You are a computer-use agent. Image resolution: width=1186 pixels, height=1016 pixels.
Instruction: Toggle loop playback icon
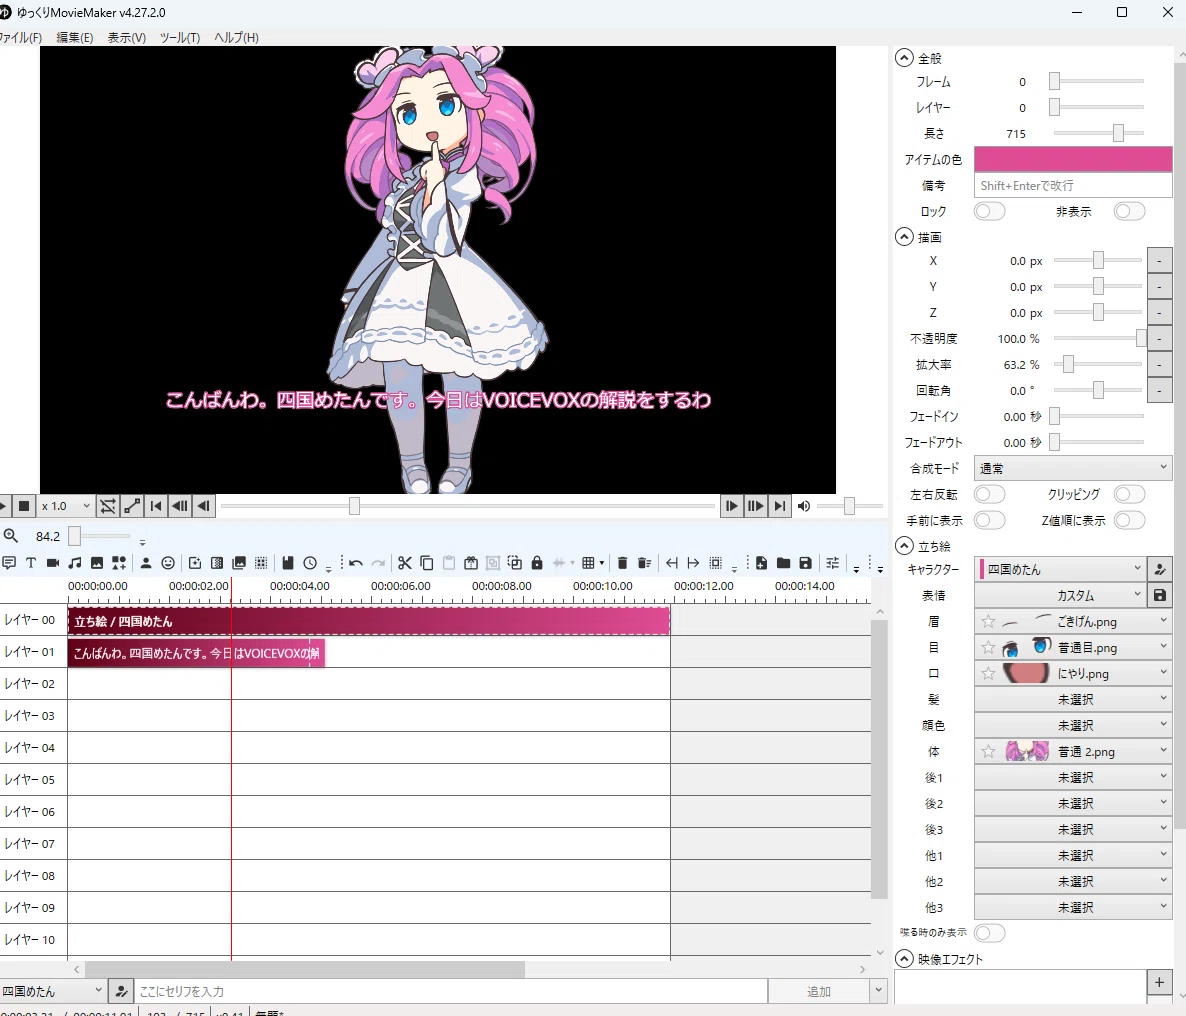pos(108,506)
